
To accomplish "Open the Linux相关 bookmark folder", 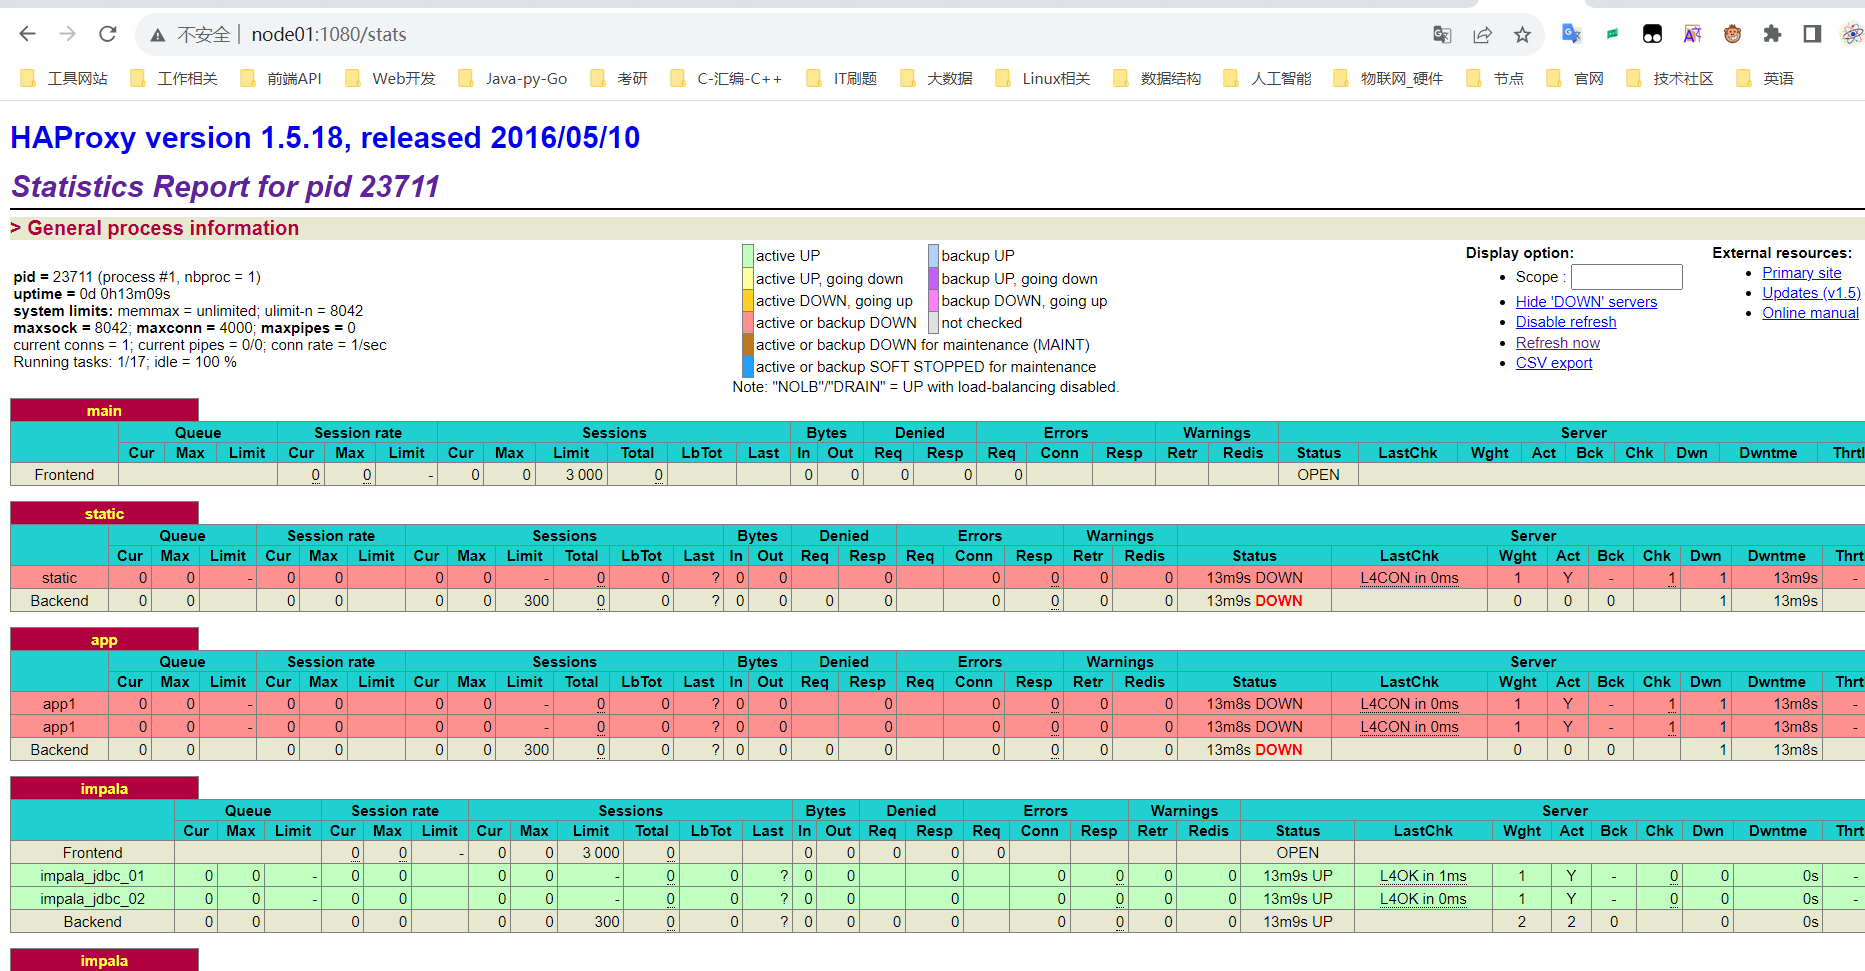I will (x=1042, y=78).
